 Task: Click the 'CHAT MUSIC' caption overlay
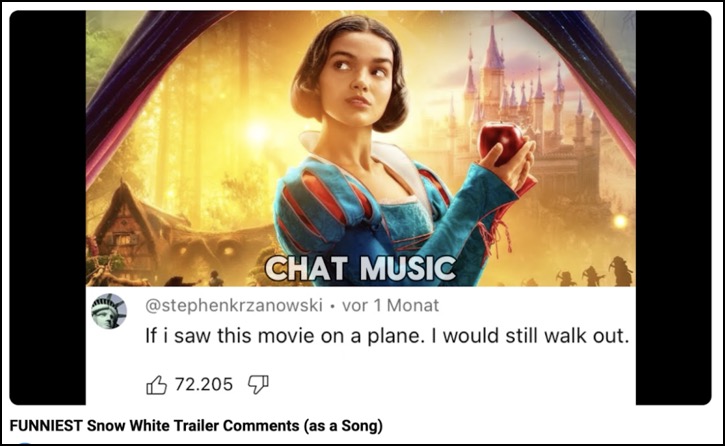coord(361,269)
